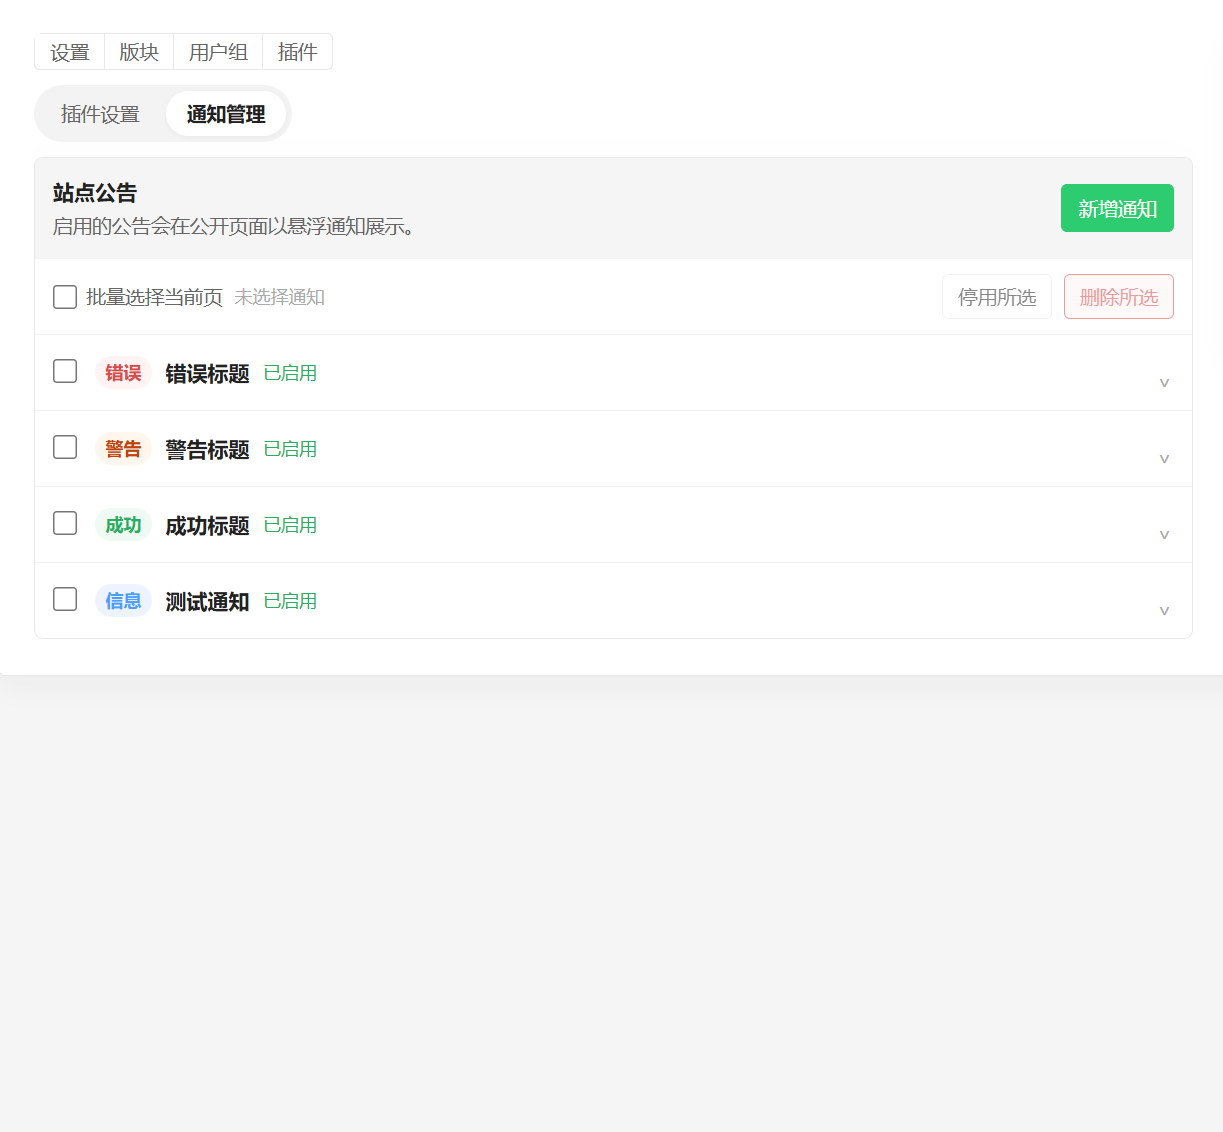The image size is (1223, 1132).
Task: Click the red 错误 type badge
Action: (123, 373)
